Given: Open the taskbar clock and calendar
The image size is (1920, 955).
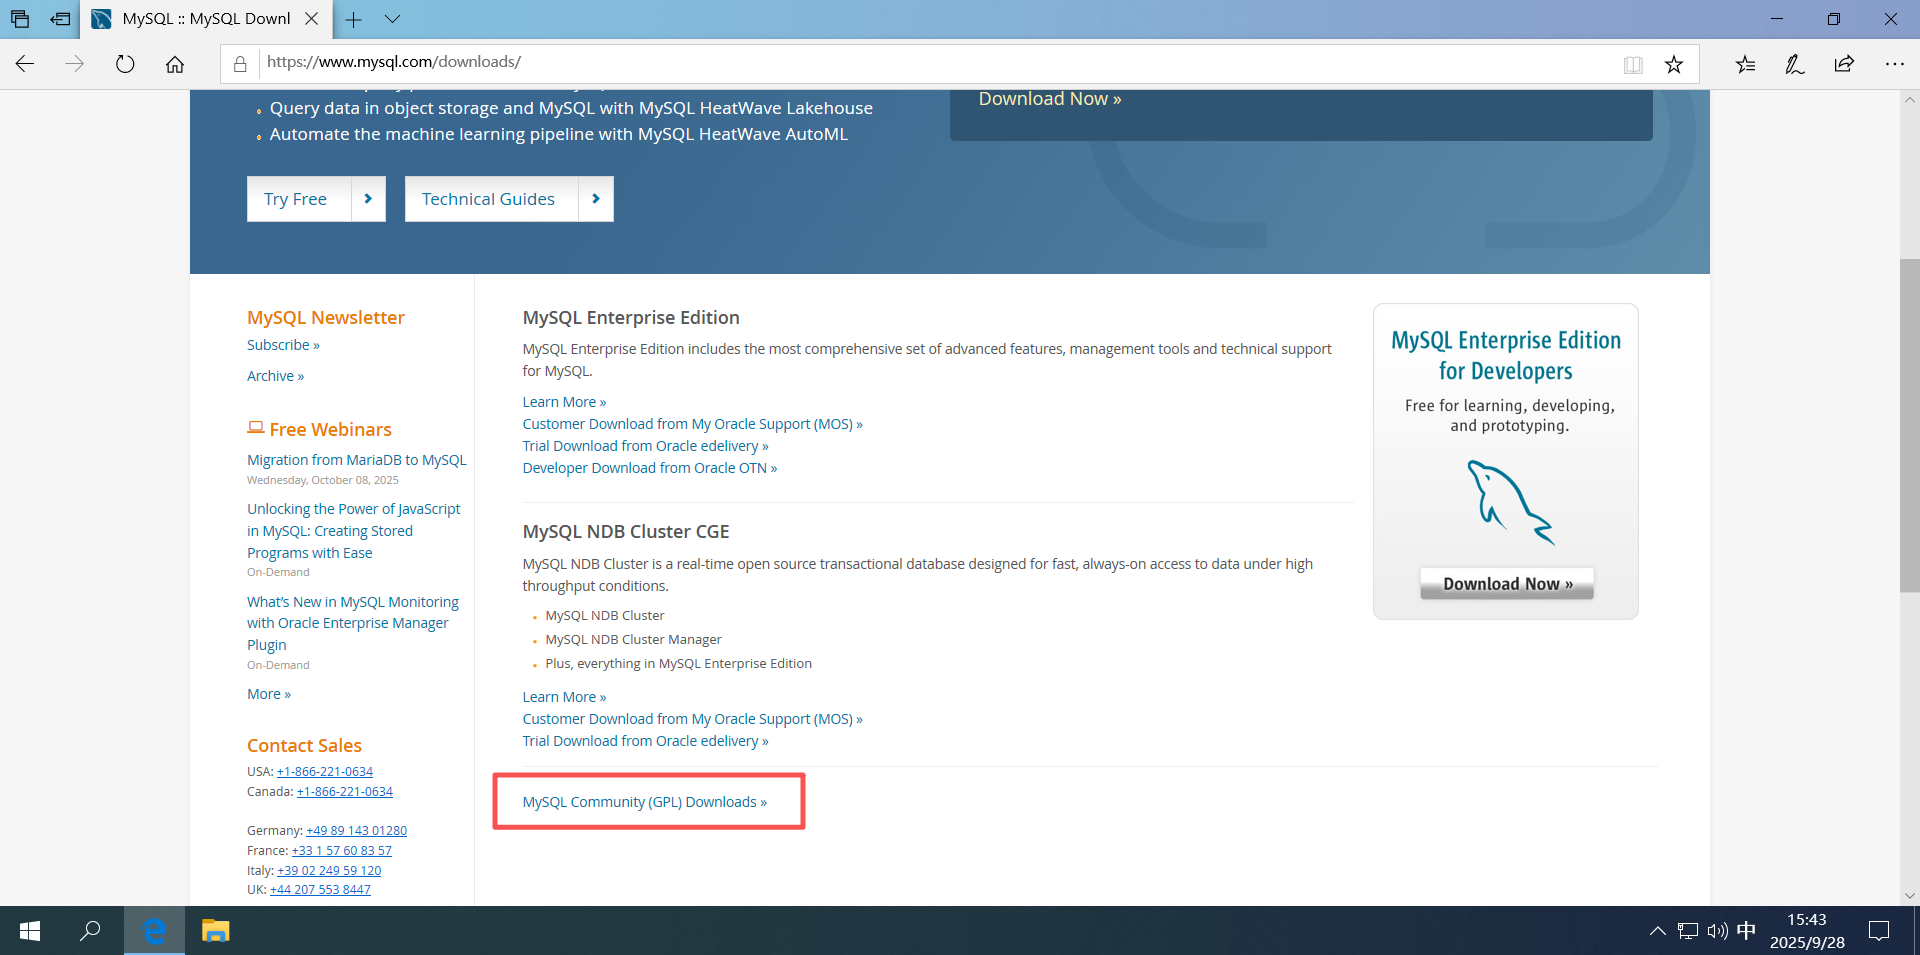Looking at the screenshot, I should pos(1807,931).
